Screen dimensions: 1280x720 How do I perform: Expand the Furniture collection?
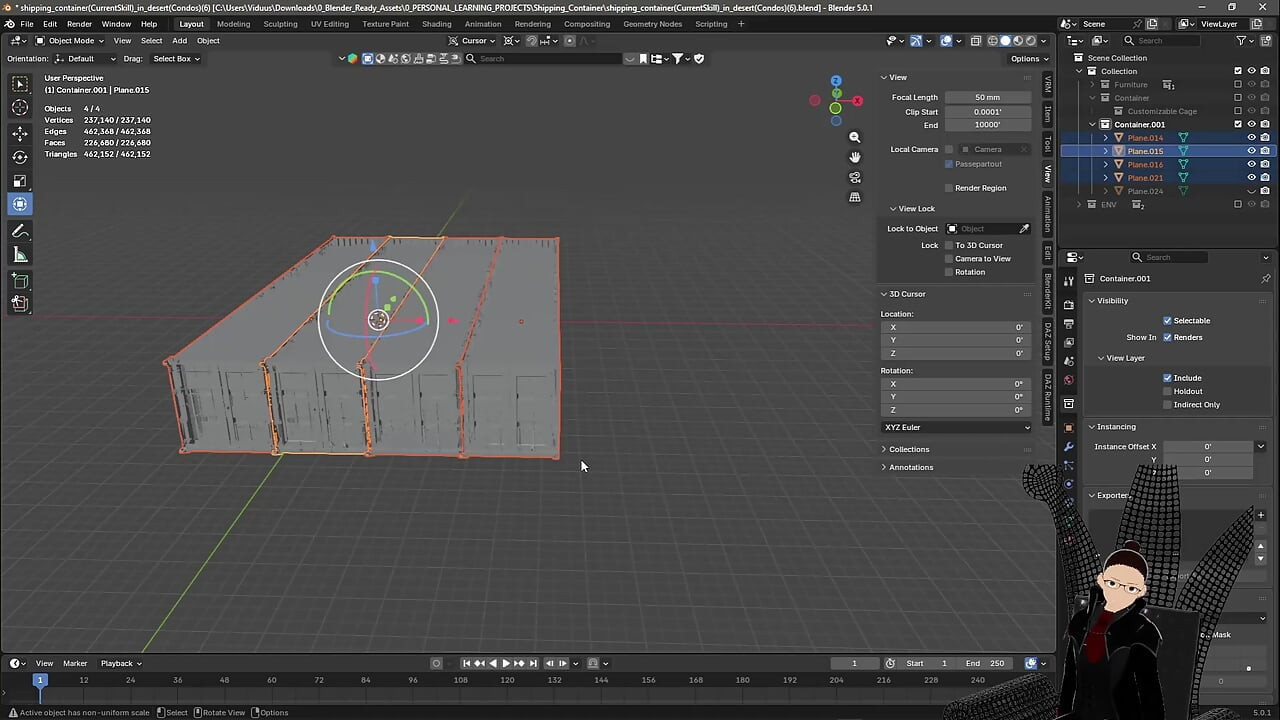(1092, 85)
